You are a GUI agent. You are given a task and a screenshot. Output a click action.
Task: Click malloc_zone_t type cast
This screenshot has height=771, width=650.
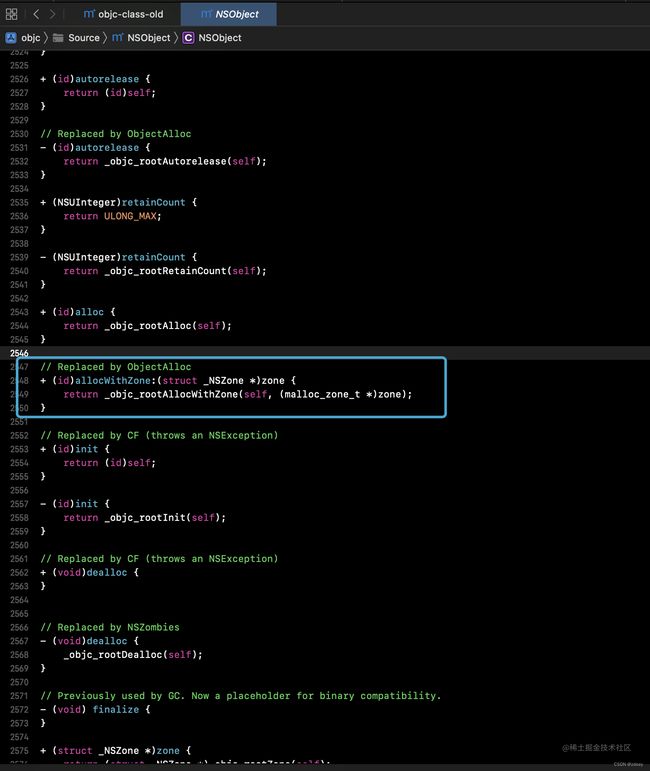click(x=323, y=394)
